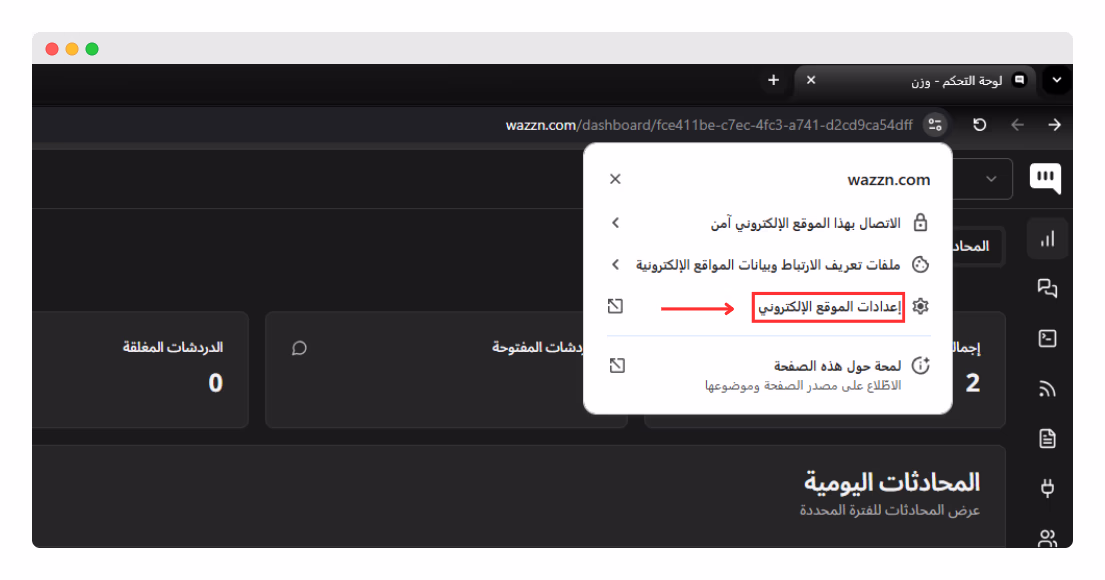1105x580 pixels.
Task: Go forward with the right arrow
Action: click(x=1054, y=125)
